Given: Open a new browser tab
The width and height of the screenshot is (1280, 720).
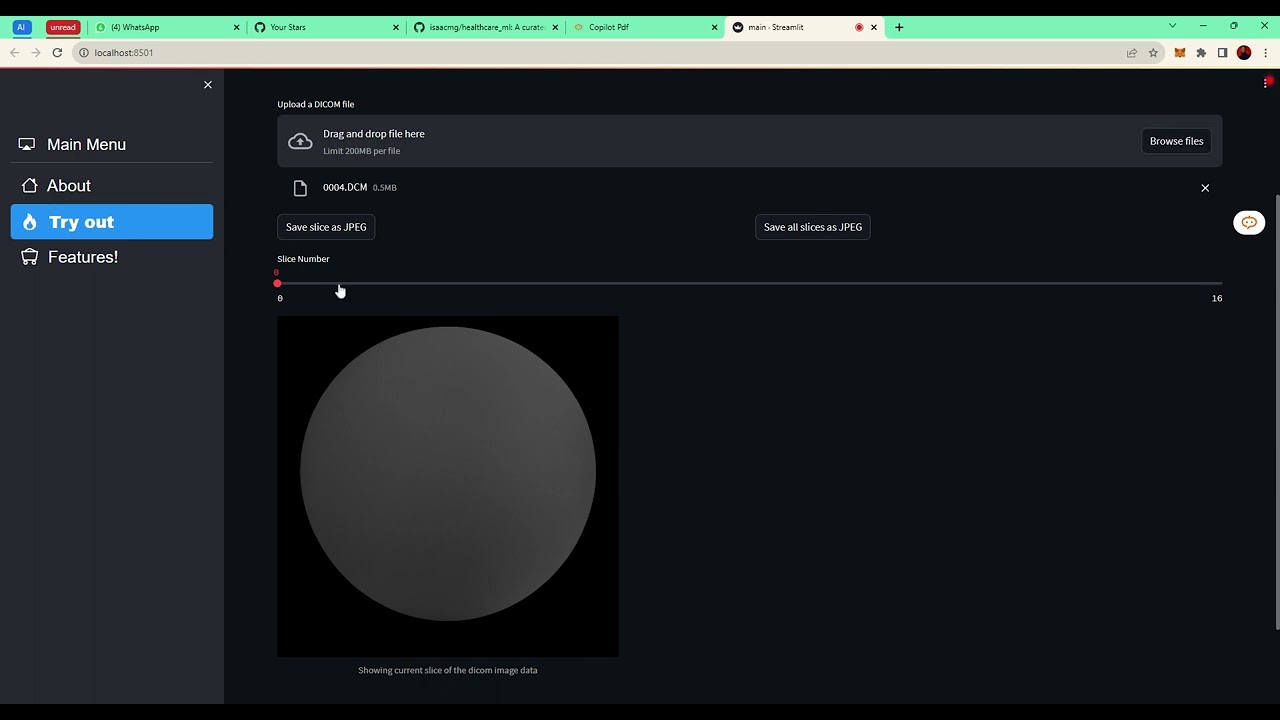Looking at the screenshot, I should [899, 27].
